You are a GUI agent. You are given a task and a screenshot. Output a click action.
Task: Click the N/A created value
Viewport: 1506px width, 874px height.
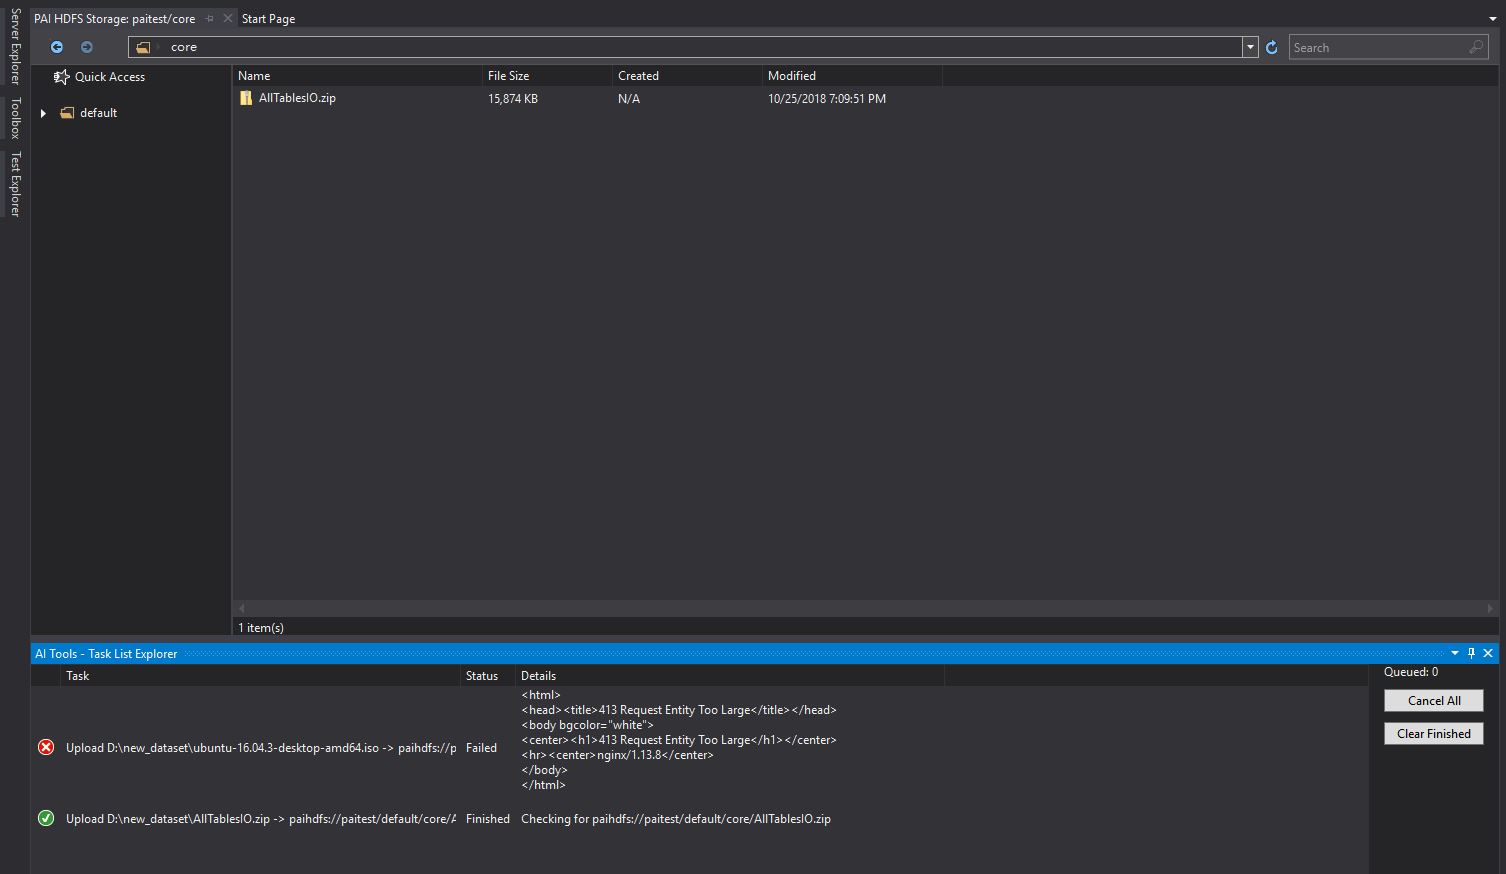pyautogui.click(x=629, y=99)
